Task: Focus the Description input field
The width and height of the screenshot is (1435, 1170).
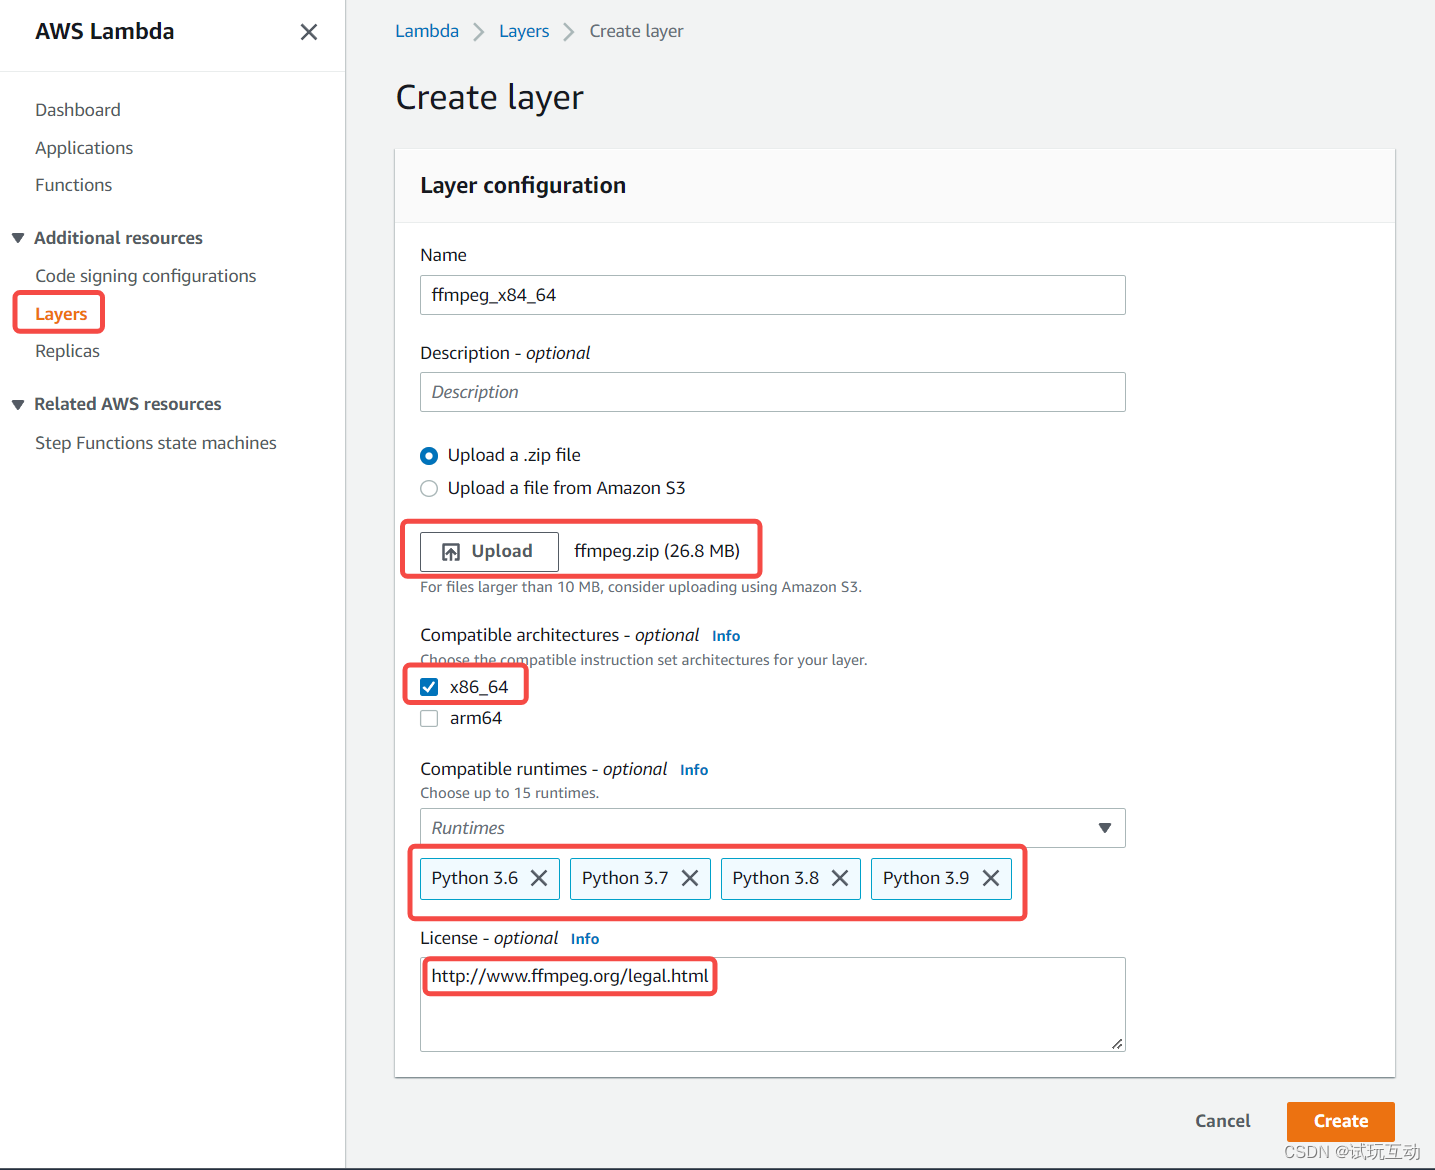Action: (772, 392)
